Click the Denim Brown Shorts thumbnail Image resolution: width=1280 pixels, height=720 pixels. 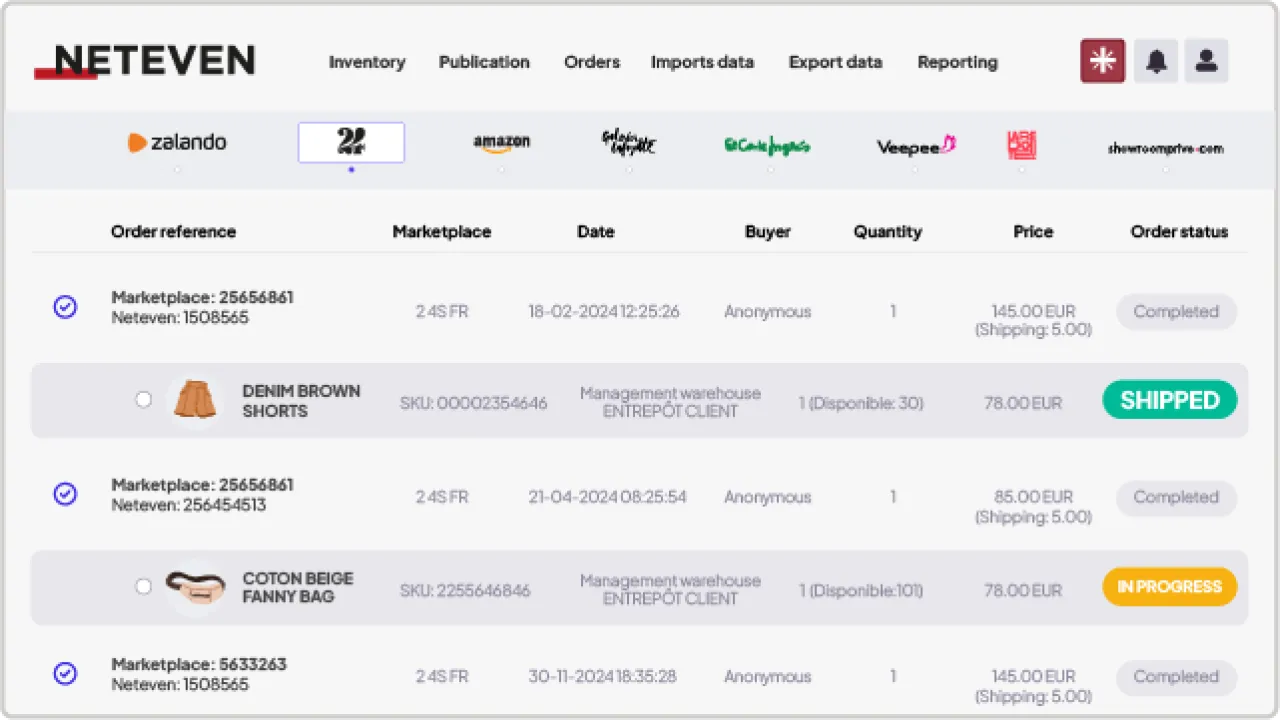pyautogui.click(x=195, y=400)
